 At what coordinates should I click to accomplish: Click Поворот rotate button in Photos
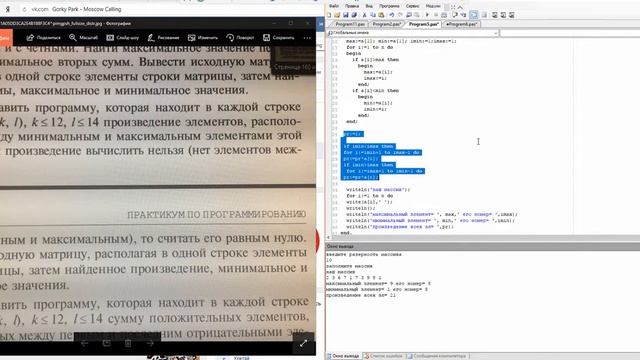point(240,38)
